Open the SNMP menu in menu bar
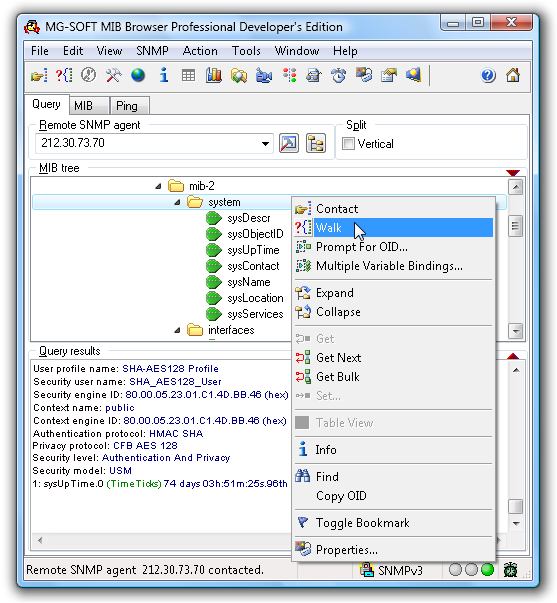 click(x=152, y=51)
